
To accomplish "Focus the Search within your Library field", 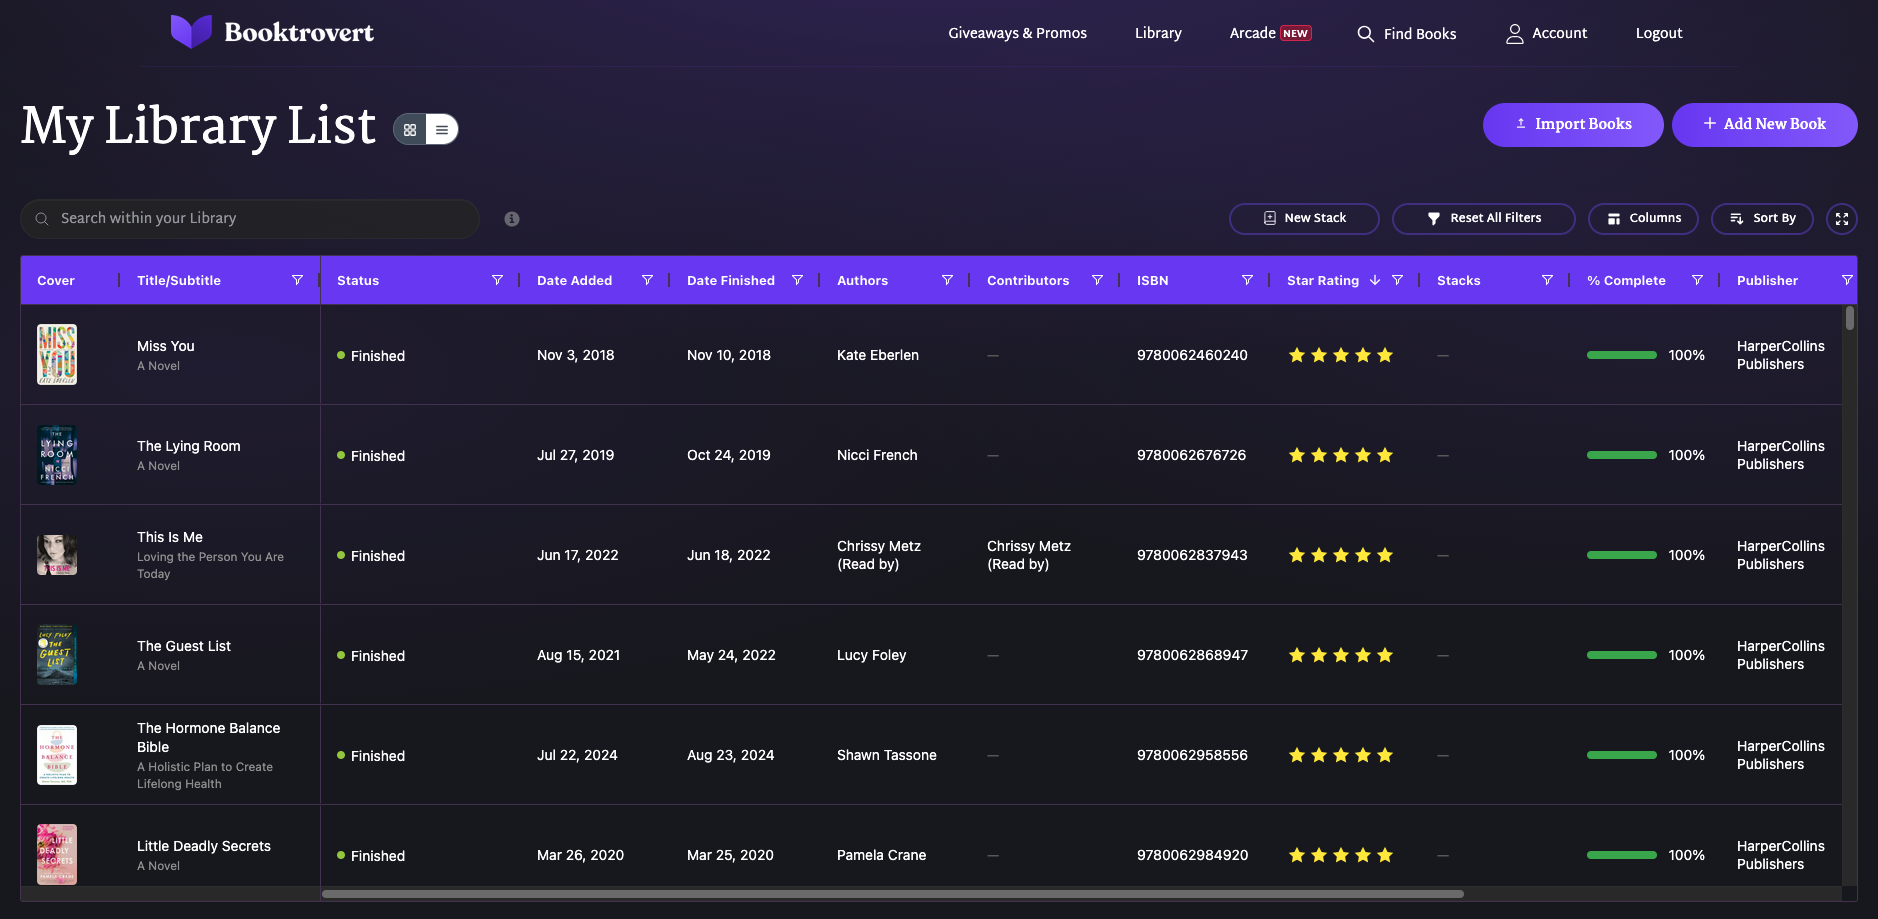I will point(250,219).
